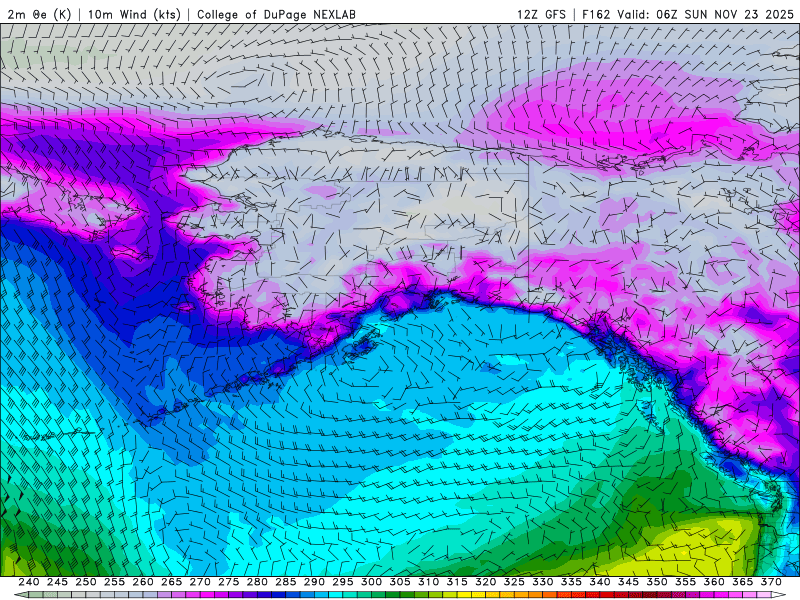Click the 335 legend tick label
Screen dimensions: 800x600
pos(571,582)
